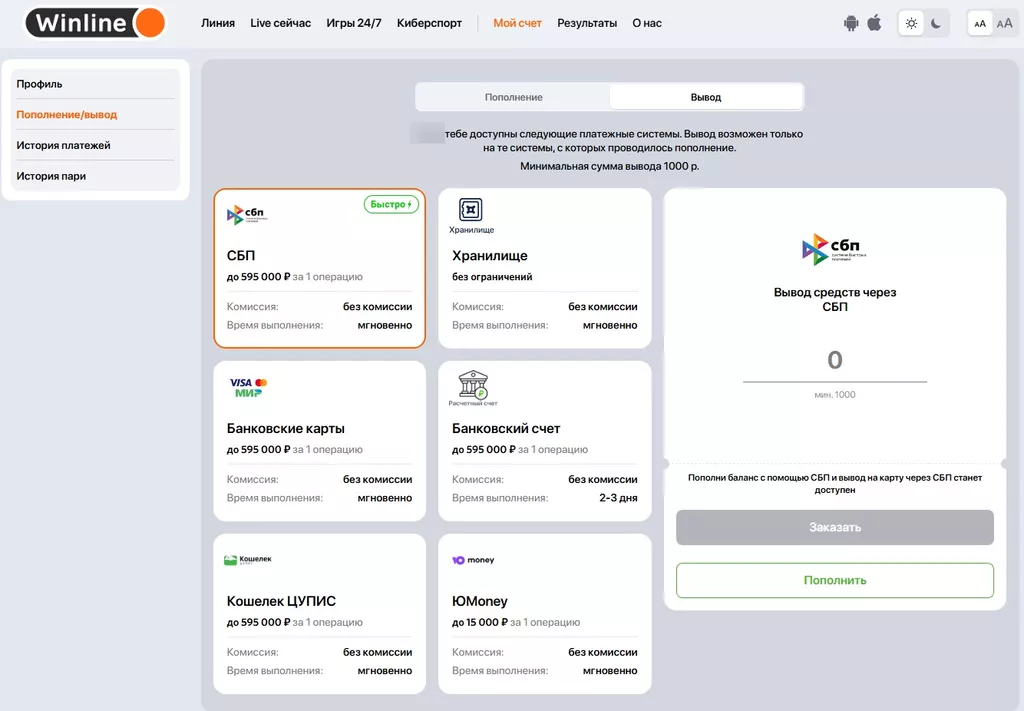Image resolution: width=1024 pixels, height=711 pixels.
Task: Open the О нас page
Action: [x=647, y=23]
